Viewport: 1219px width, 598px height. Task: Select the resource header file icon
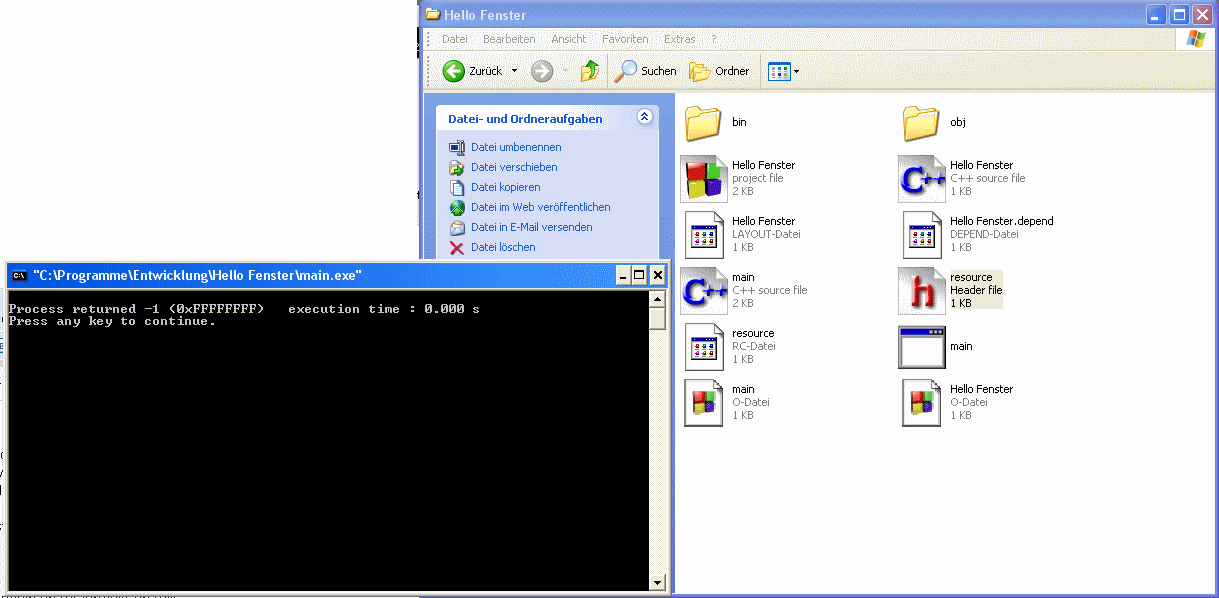(x=921, y=291)
